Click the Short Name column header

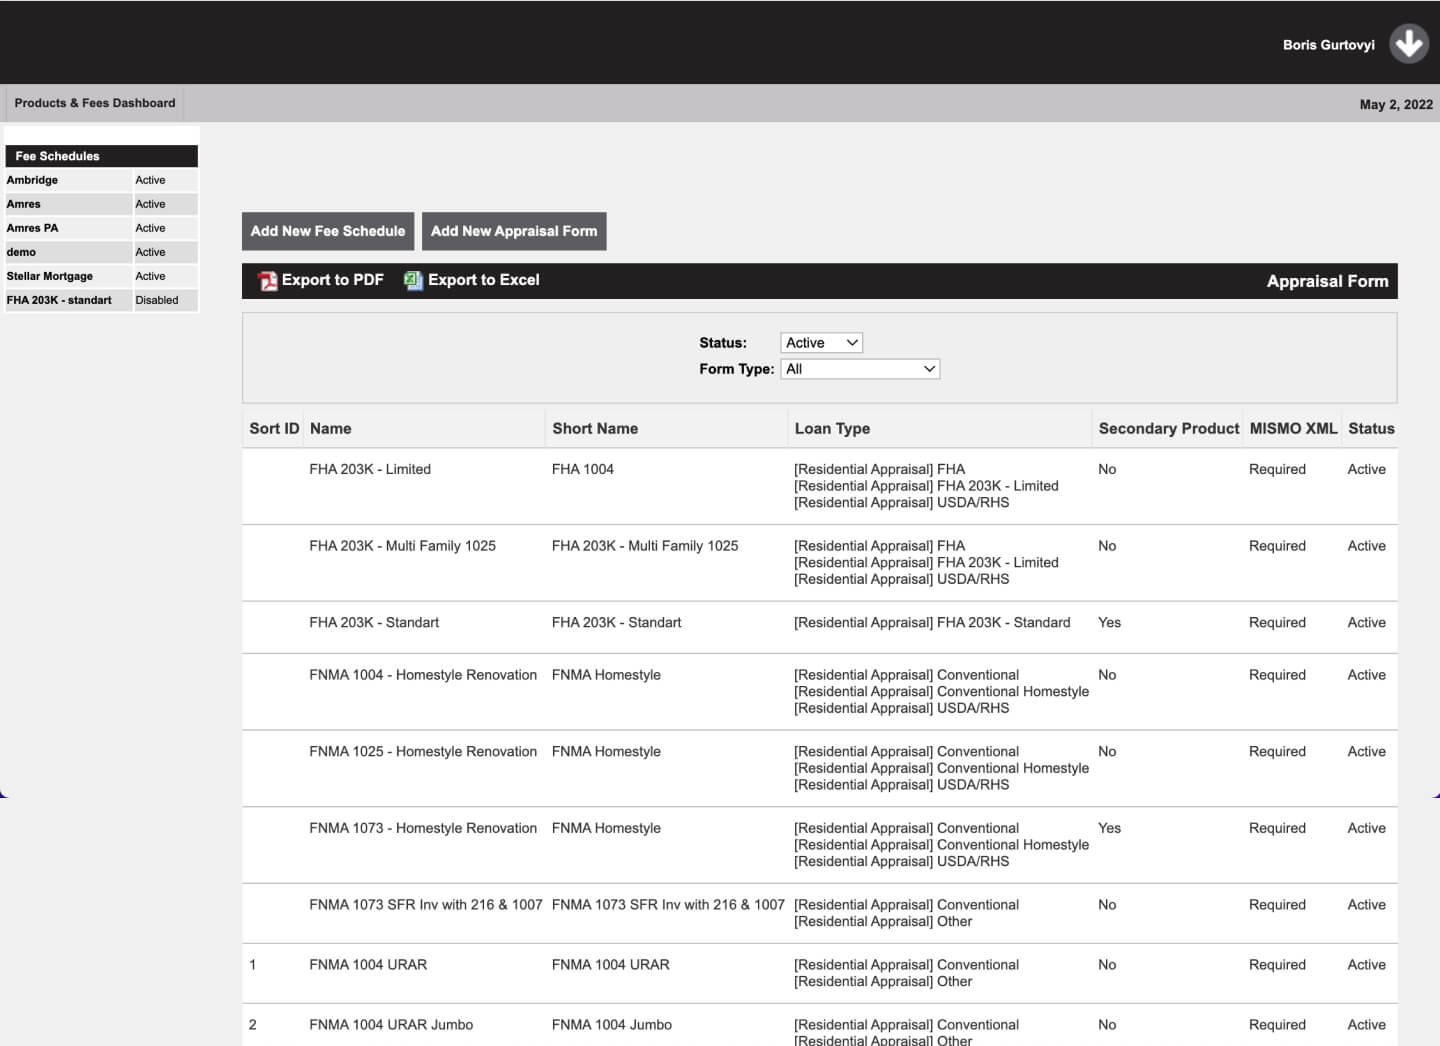595,428
